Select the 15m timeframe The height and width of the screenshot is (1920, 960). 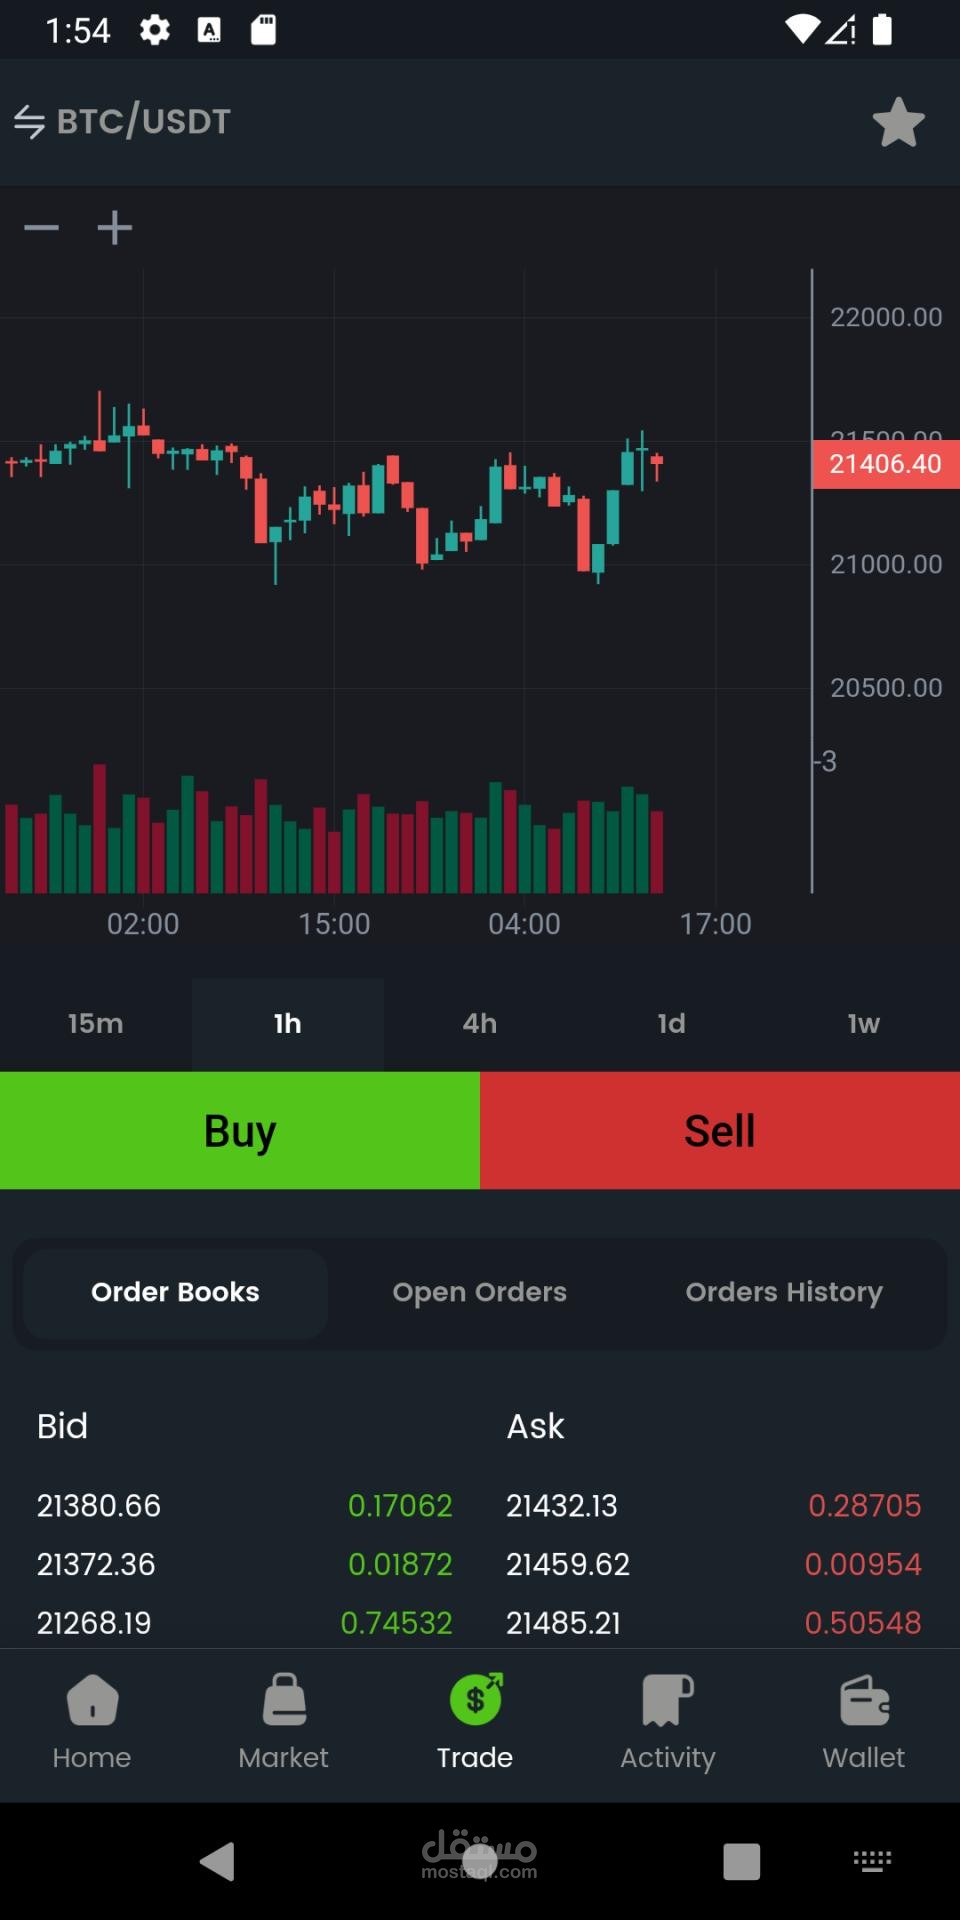[96, 1023]
